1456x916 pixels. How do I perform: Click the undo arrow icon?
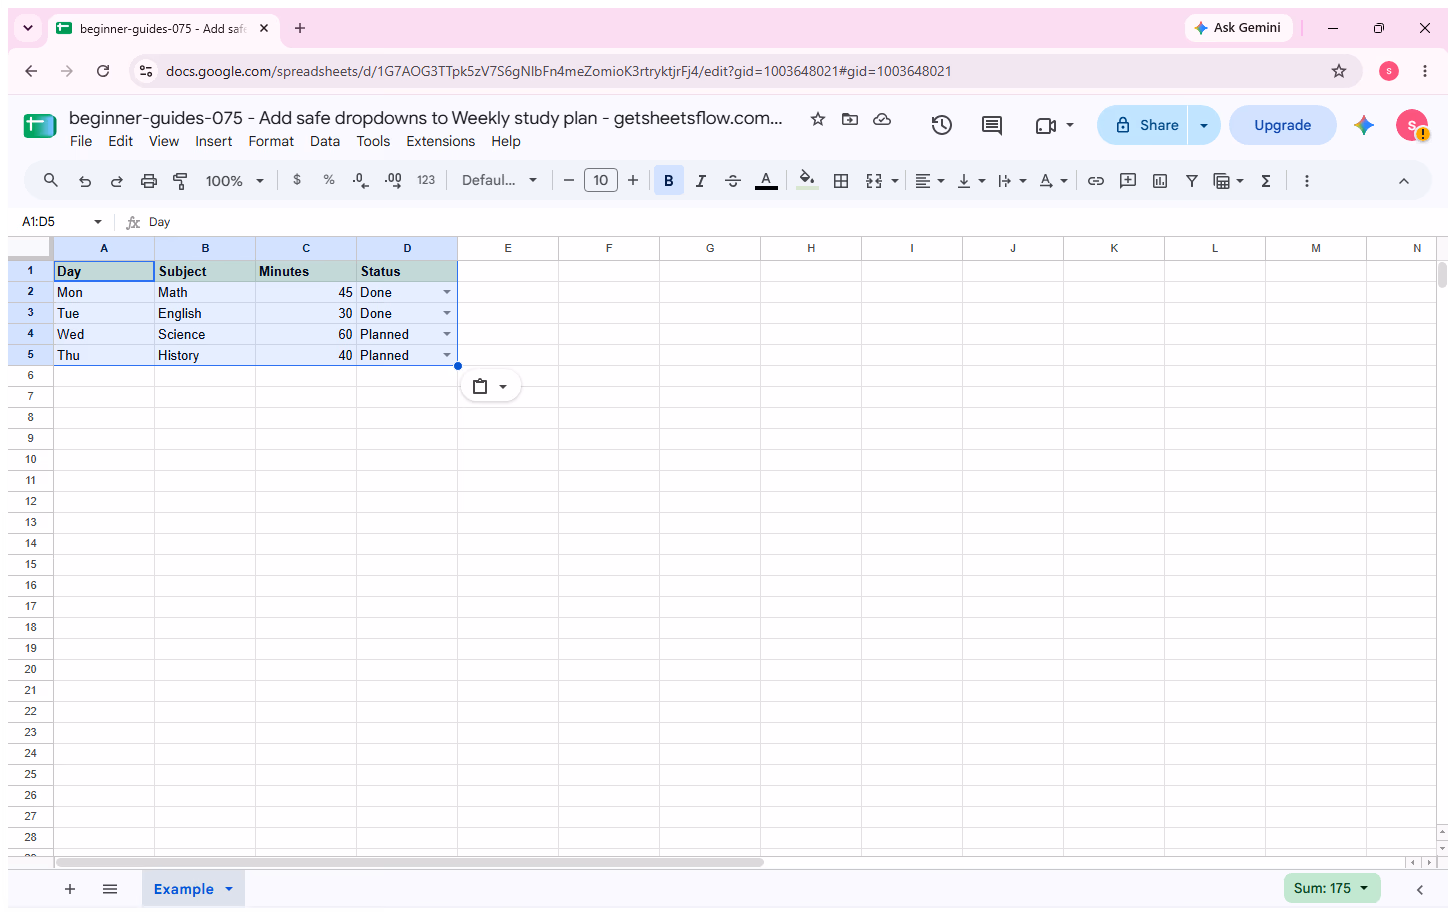[85, 181]
